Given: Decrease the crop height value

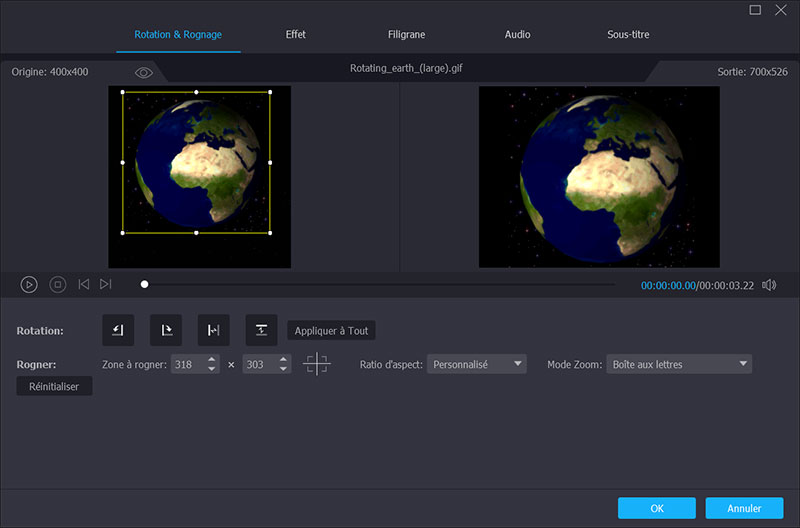Looking at the screenshot, I should pyautogui.click(x=283, y=370).
